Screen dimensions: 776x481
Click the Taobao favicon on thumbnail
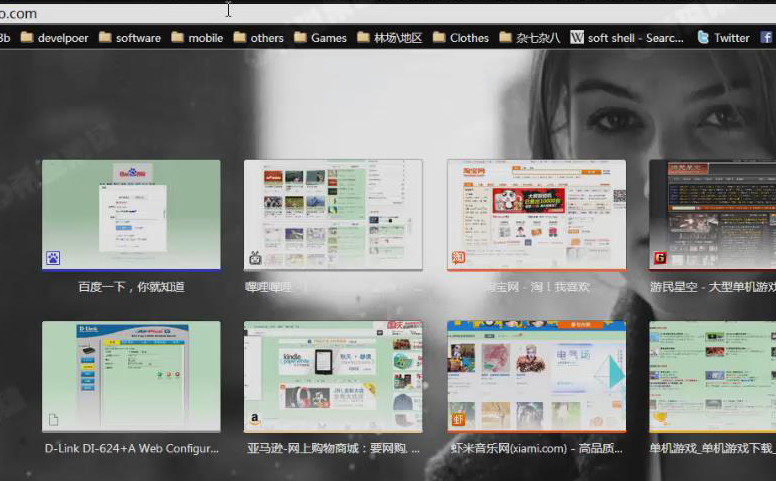(457, 258)
